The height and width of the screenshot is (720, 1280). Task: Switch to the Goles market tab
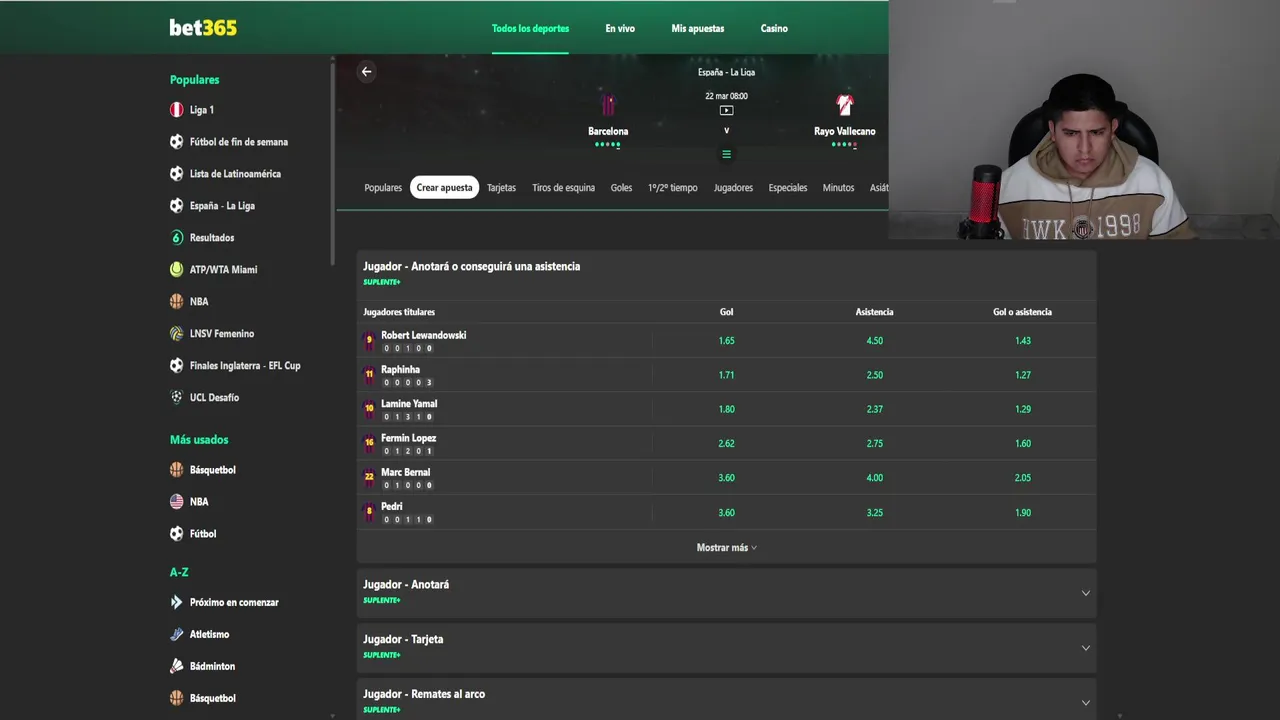621,188
